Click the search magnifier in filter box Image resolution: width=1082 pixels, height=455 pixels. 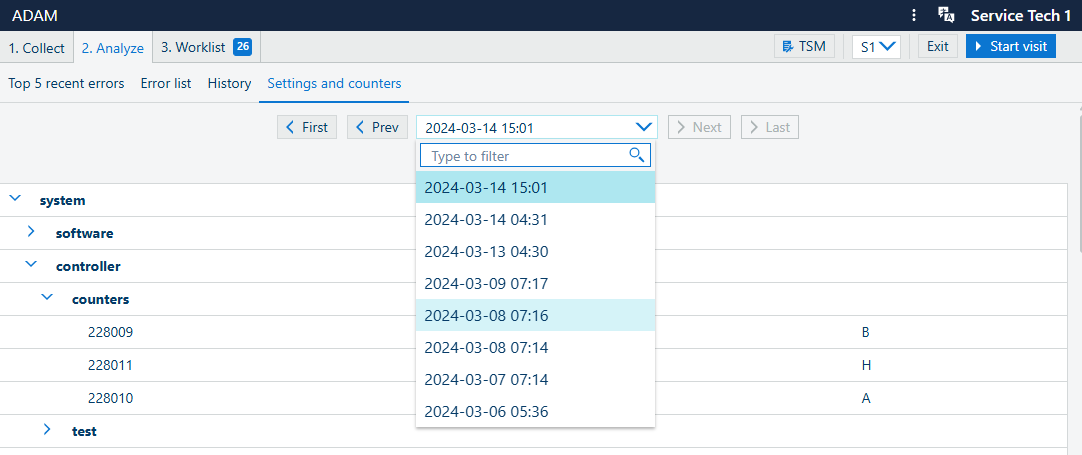click(636, 155)
